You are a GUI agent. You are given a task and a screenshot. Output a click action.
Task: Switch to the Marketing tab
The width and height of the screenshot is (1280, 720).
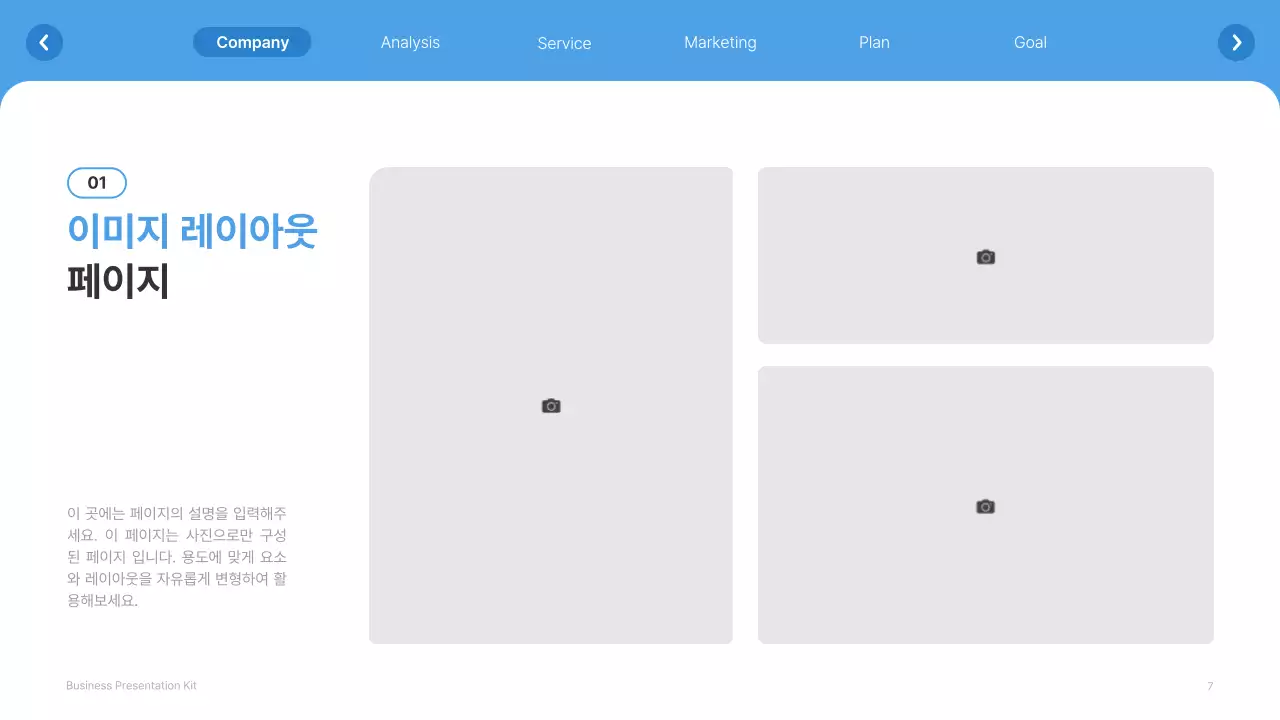pos(720,42)
